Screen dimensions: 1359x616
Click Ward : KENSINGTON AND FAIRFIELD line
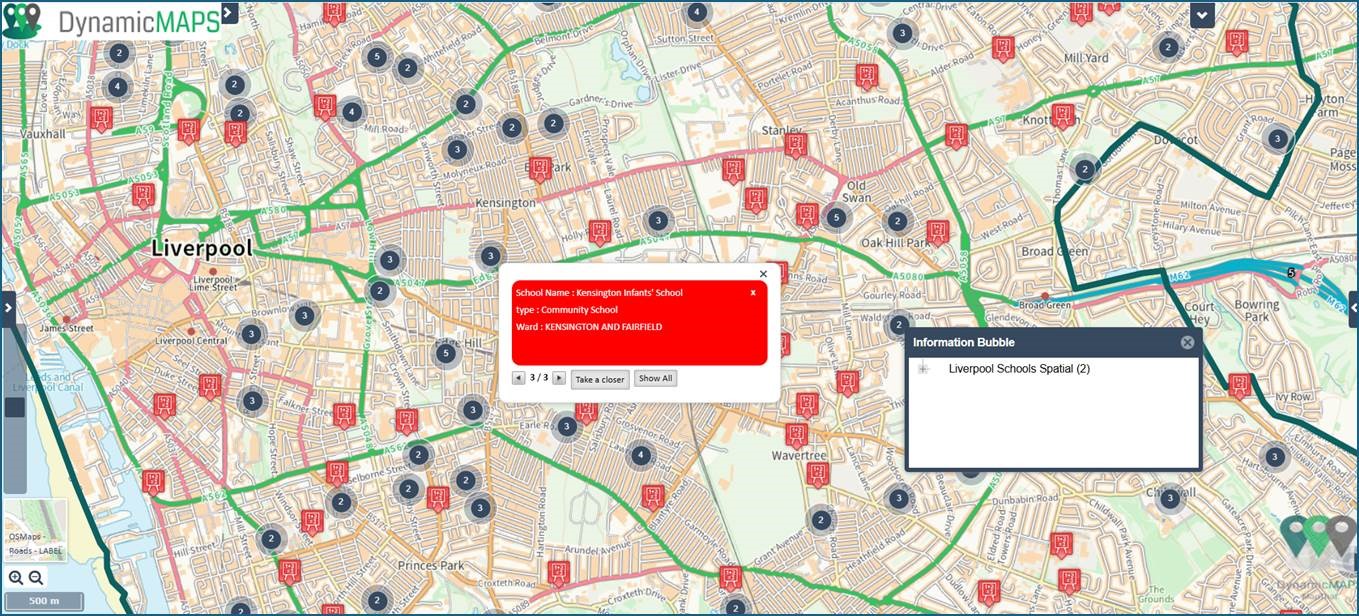(589, 327)
